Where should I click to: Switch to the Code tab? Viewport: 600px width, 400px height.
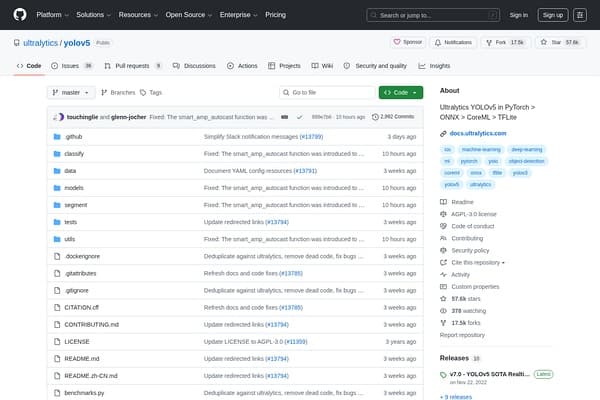[29, 66]
